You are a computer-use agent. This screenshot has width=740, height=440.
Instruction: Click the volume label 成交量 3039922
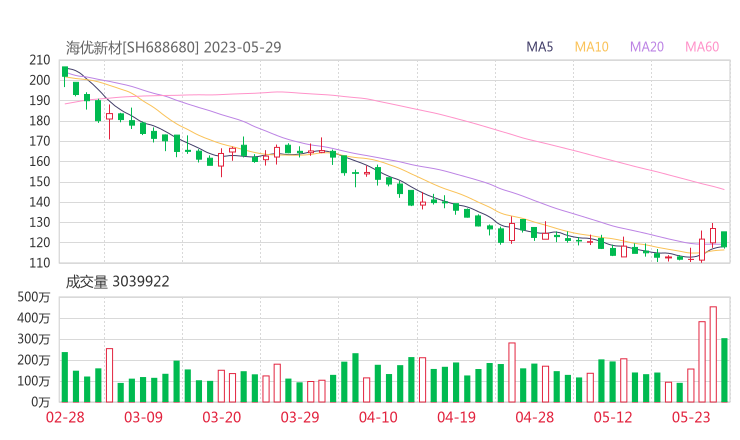tap(117, 282)
